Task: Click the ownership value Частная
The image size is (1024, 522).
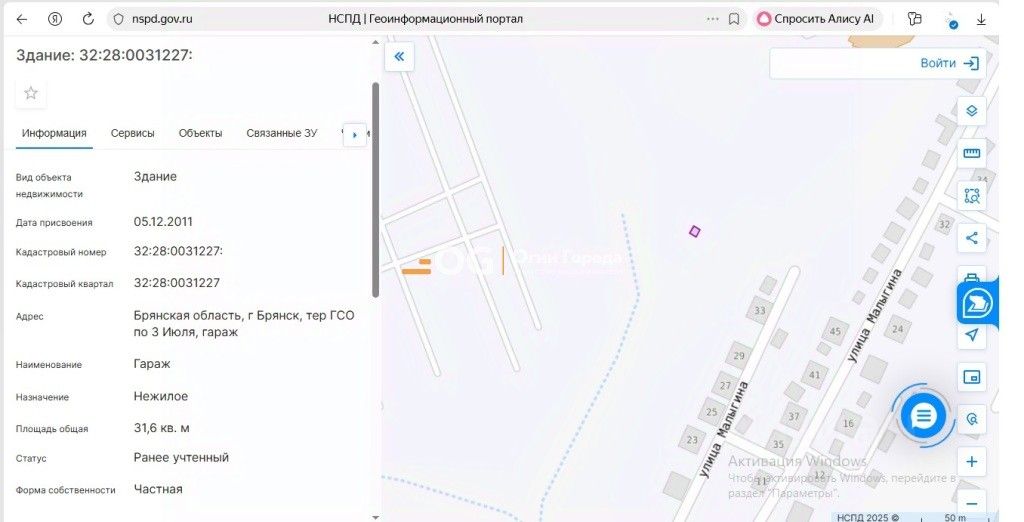Action: click(158, 489)
